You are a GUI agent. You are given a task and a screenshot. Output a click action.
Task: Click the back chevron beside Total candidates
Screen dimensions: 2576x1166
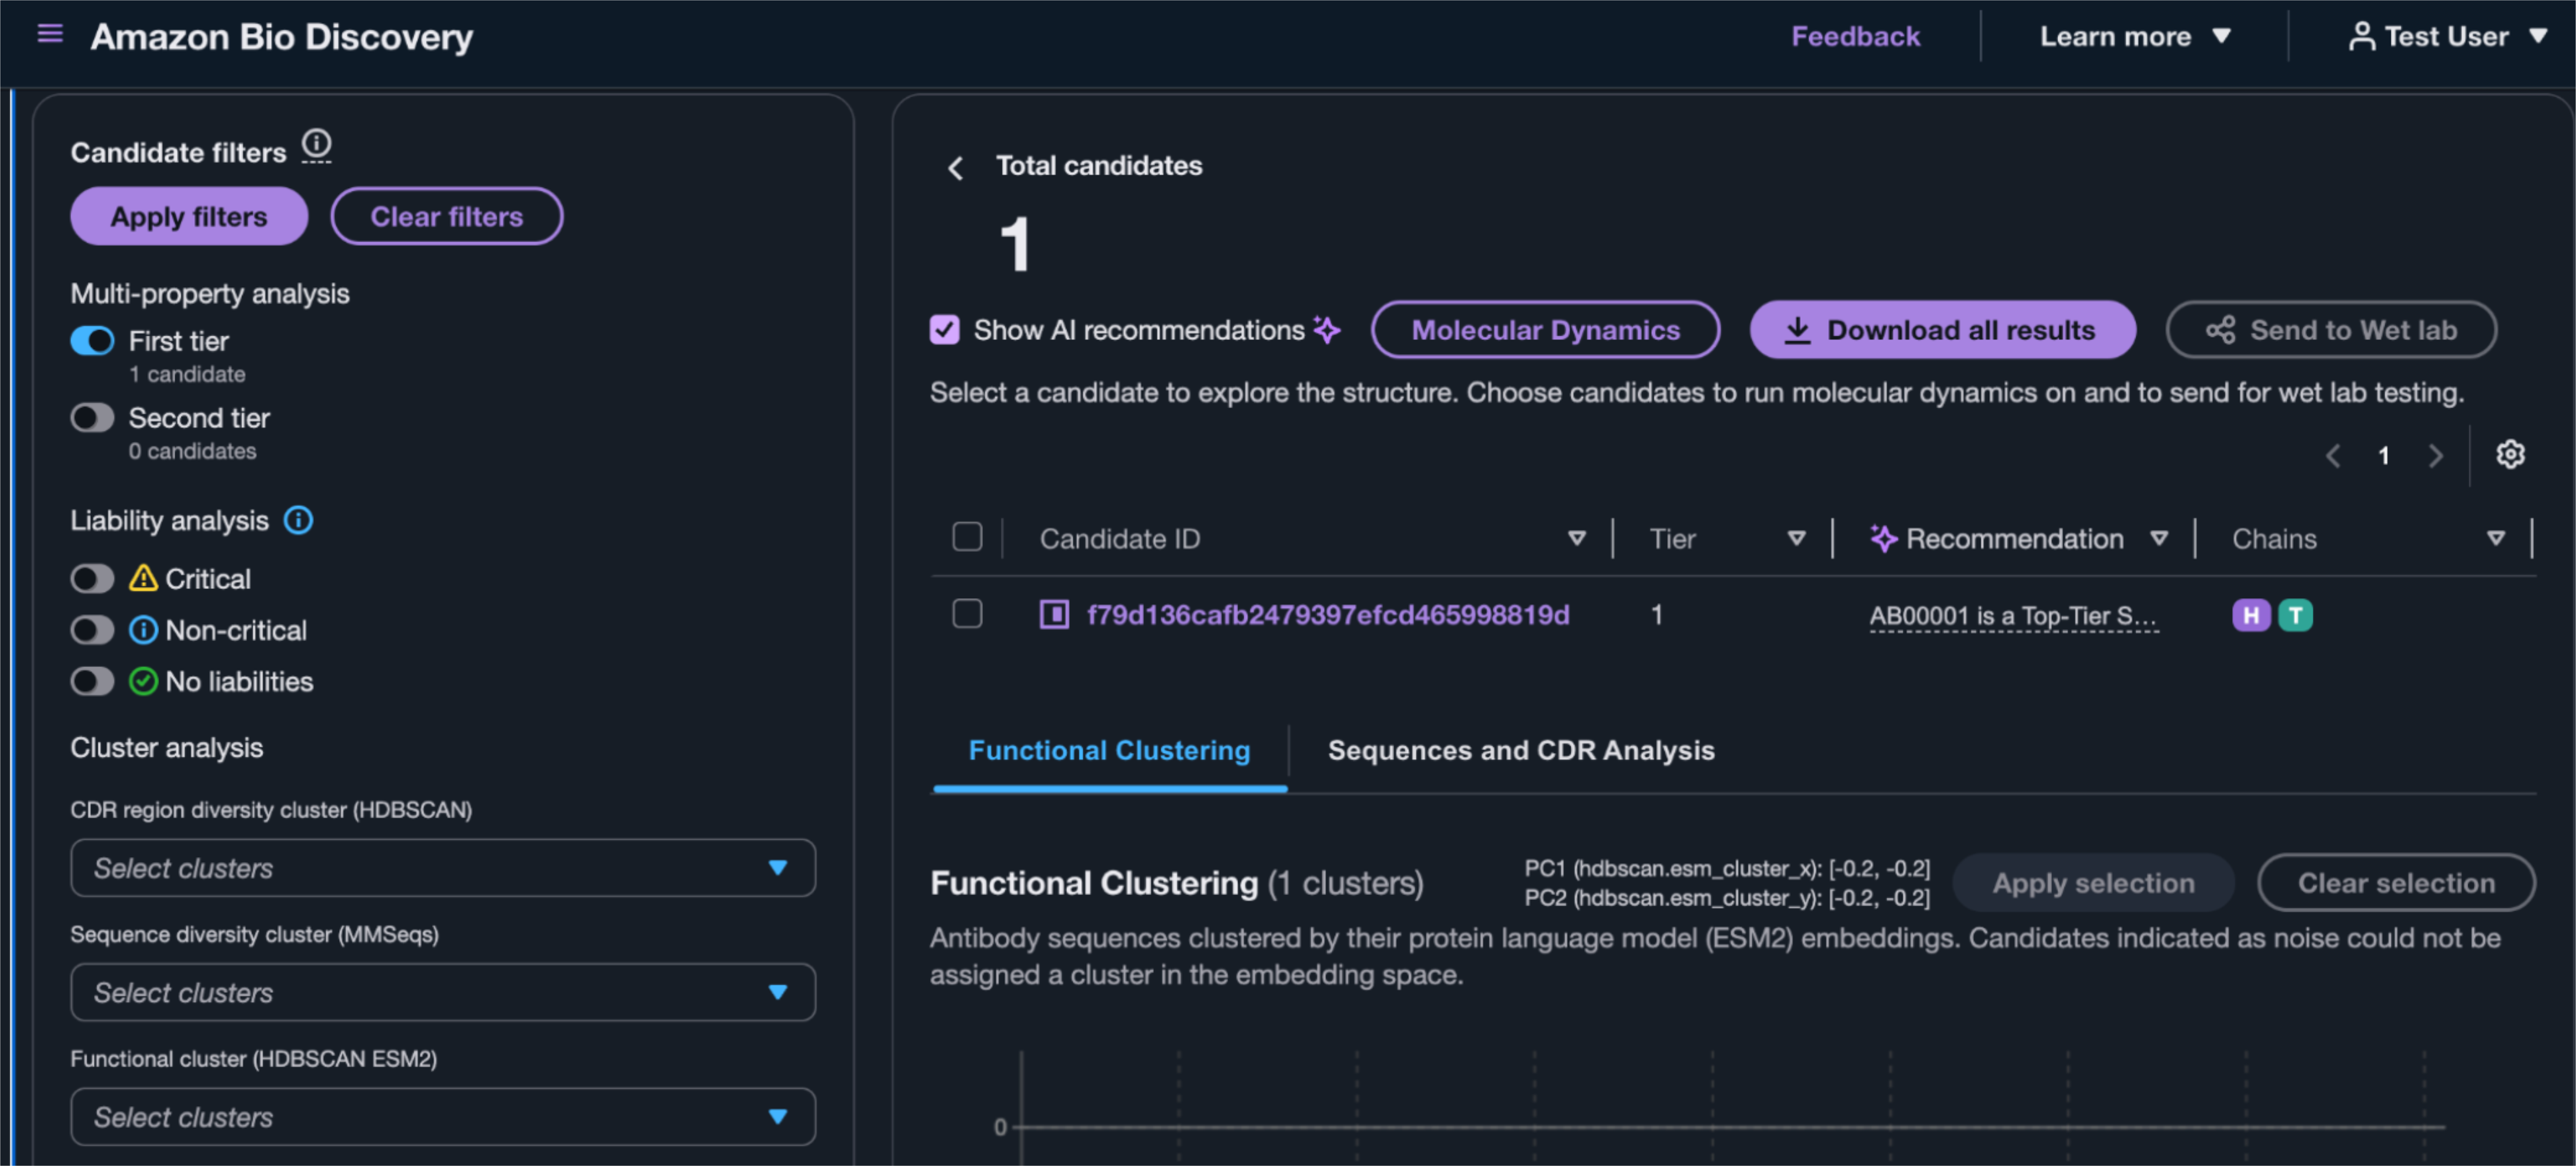pos(955,168)
